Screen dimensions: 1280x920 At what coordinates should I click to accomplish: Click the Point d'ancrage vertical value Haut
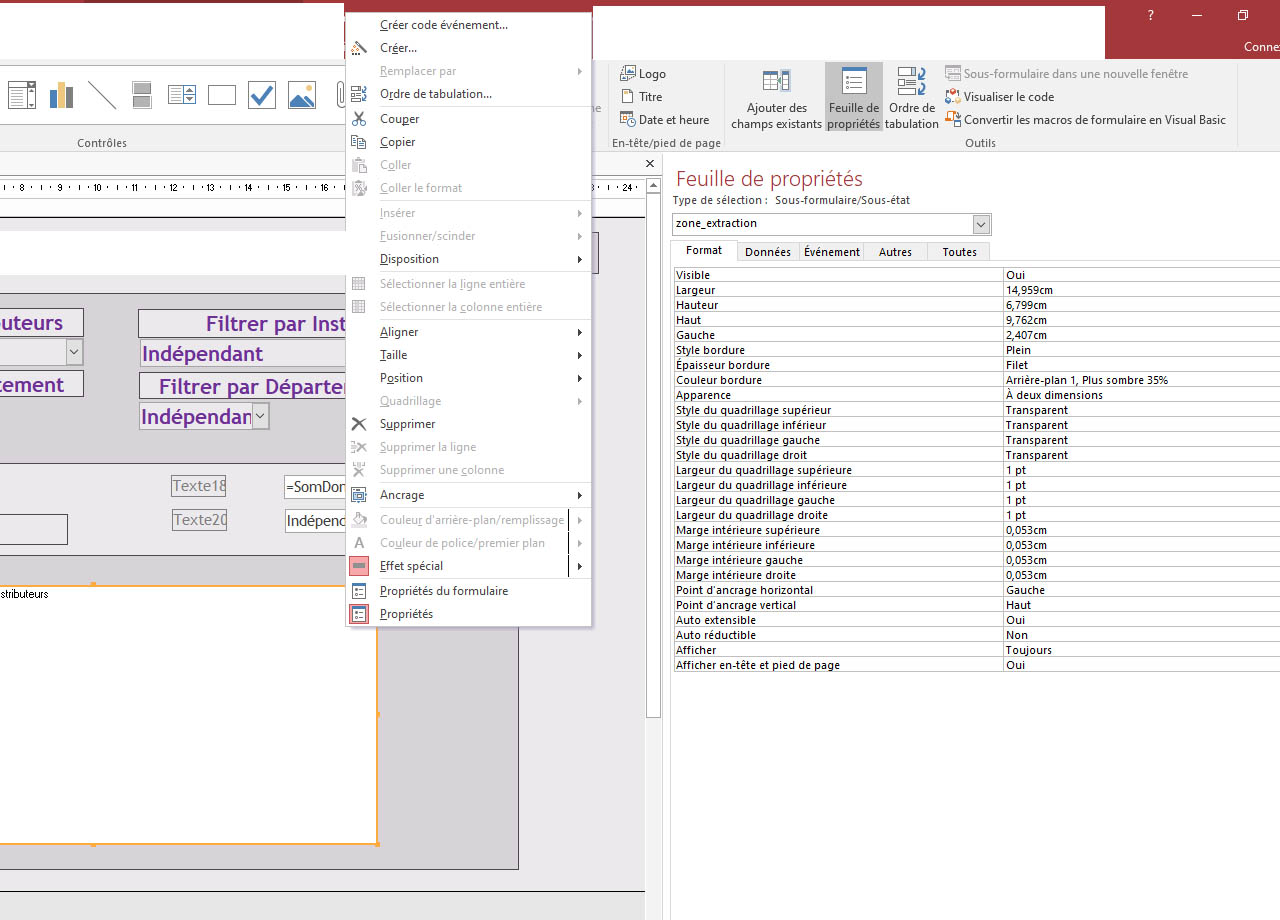pos(1141,605)
